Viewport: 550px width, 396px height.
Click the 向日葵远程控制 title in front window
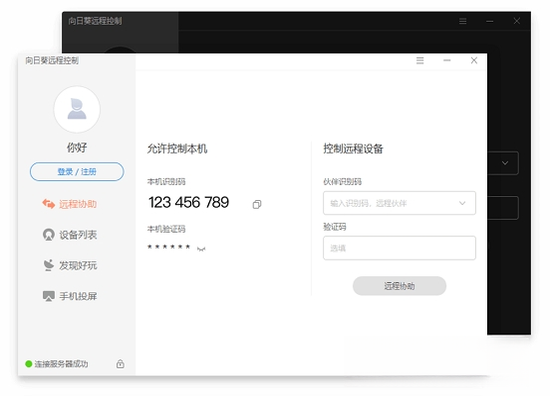pyautogui.click(x=52, y=61)
